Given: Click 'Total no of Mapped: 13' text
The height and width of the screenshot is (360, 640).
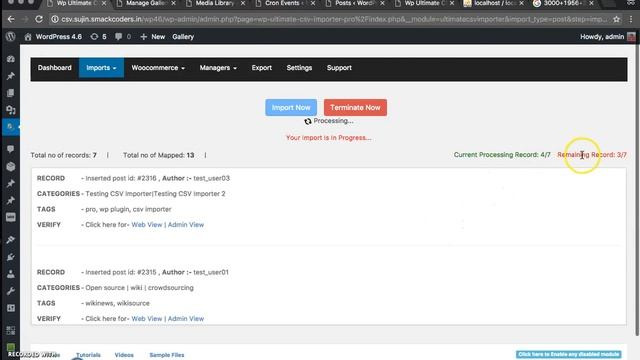Looking at the screenshot, I should coord(159,155).
